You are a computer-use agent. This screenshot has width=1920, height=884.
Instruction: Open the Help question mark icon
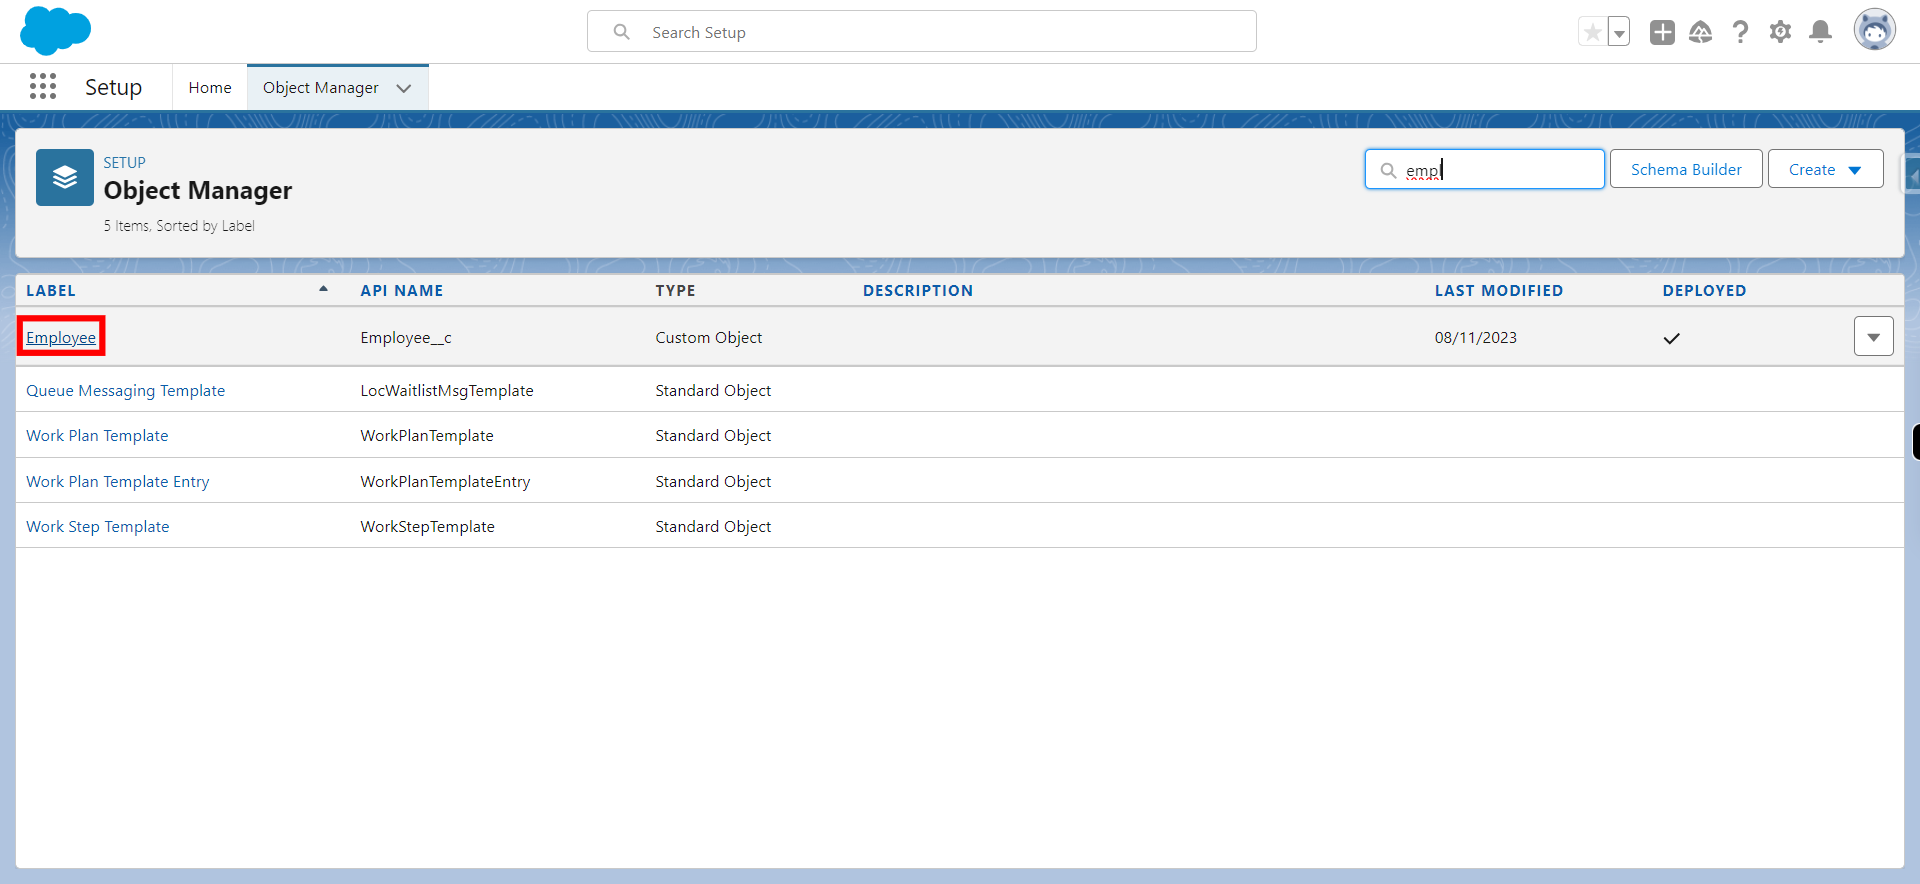point(1741,32)
